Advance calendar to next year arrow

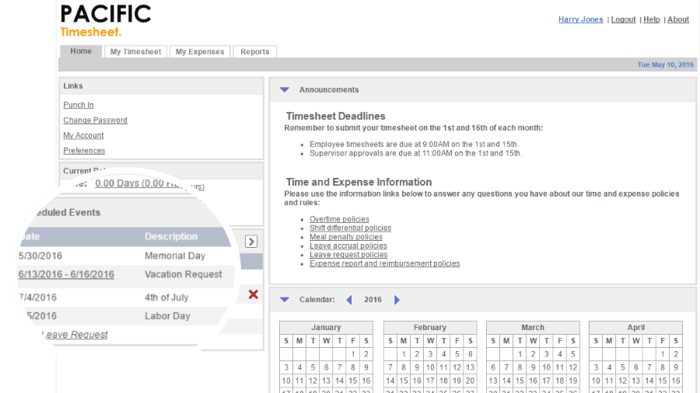click(396, 300)
